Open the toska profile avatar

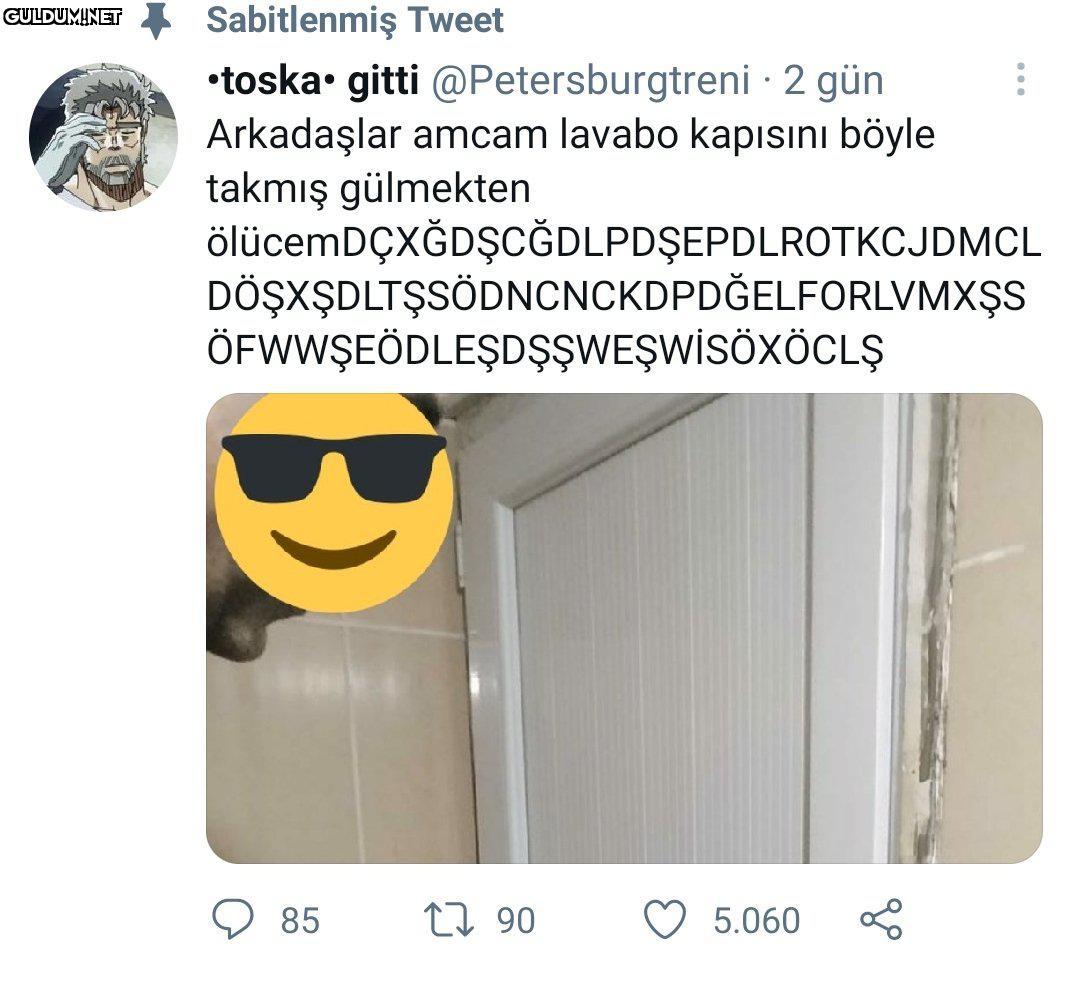coord(103,137)
